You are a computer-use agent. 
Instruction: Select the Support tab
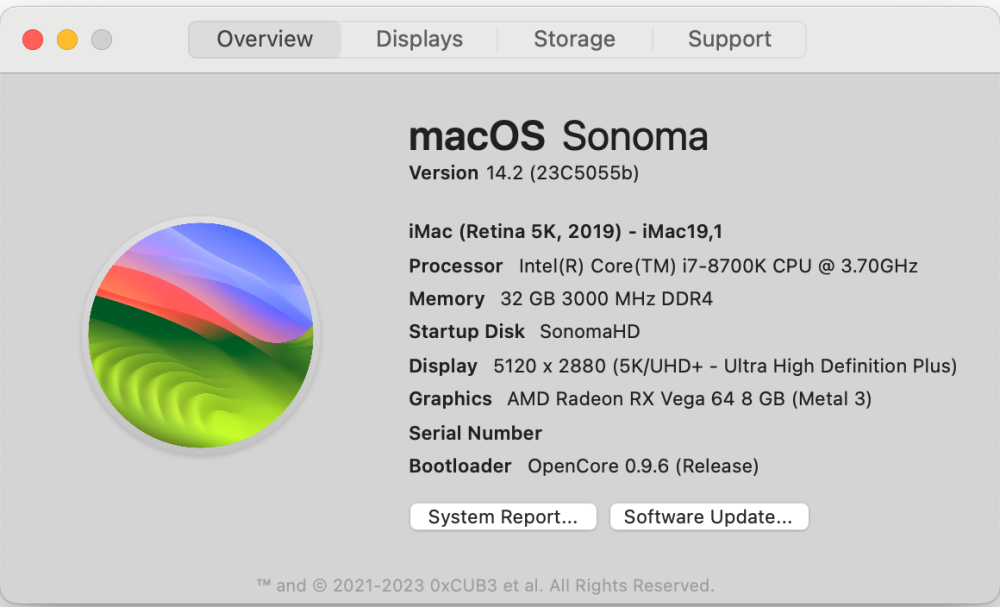[x=729, y=40]
